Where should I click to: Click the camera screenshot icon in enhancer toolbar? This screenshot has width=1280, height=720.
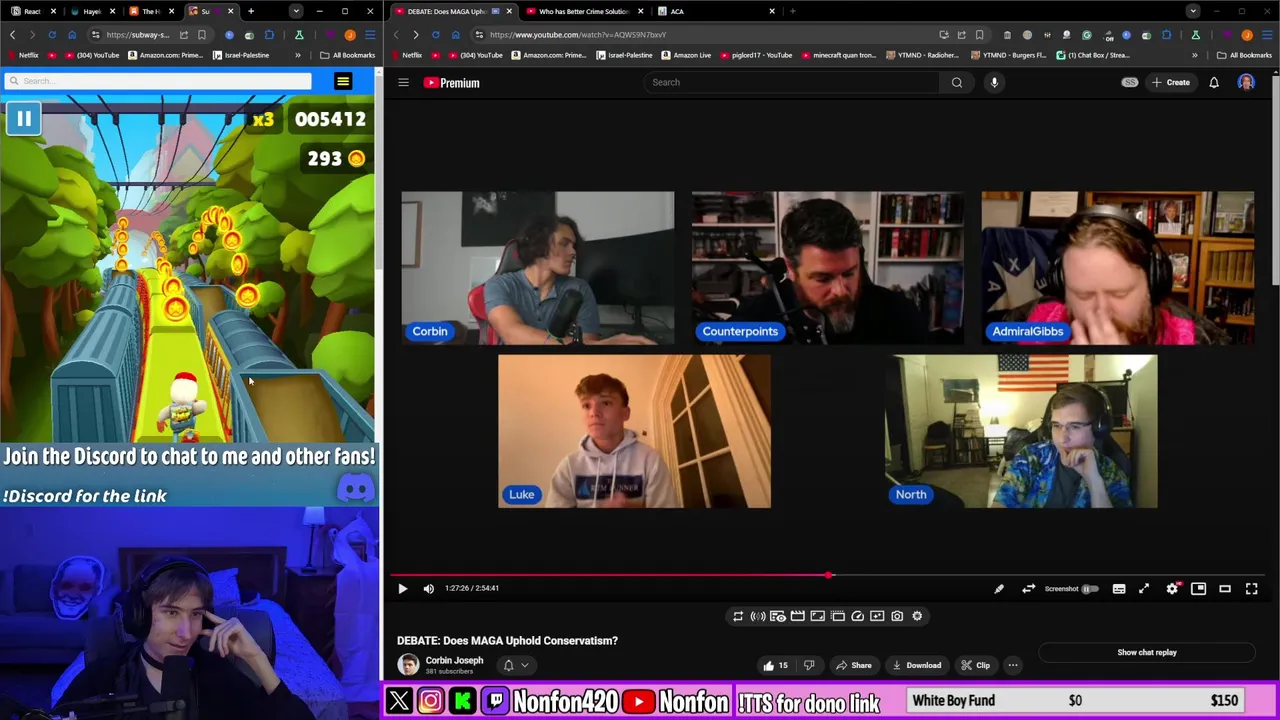pyautogui.click(x=897, y=616)
